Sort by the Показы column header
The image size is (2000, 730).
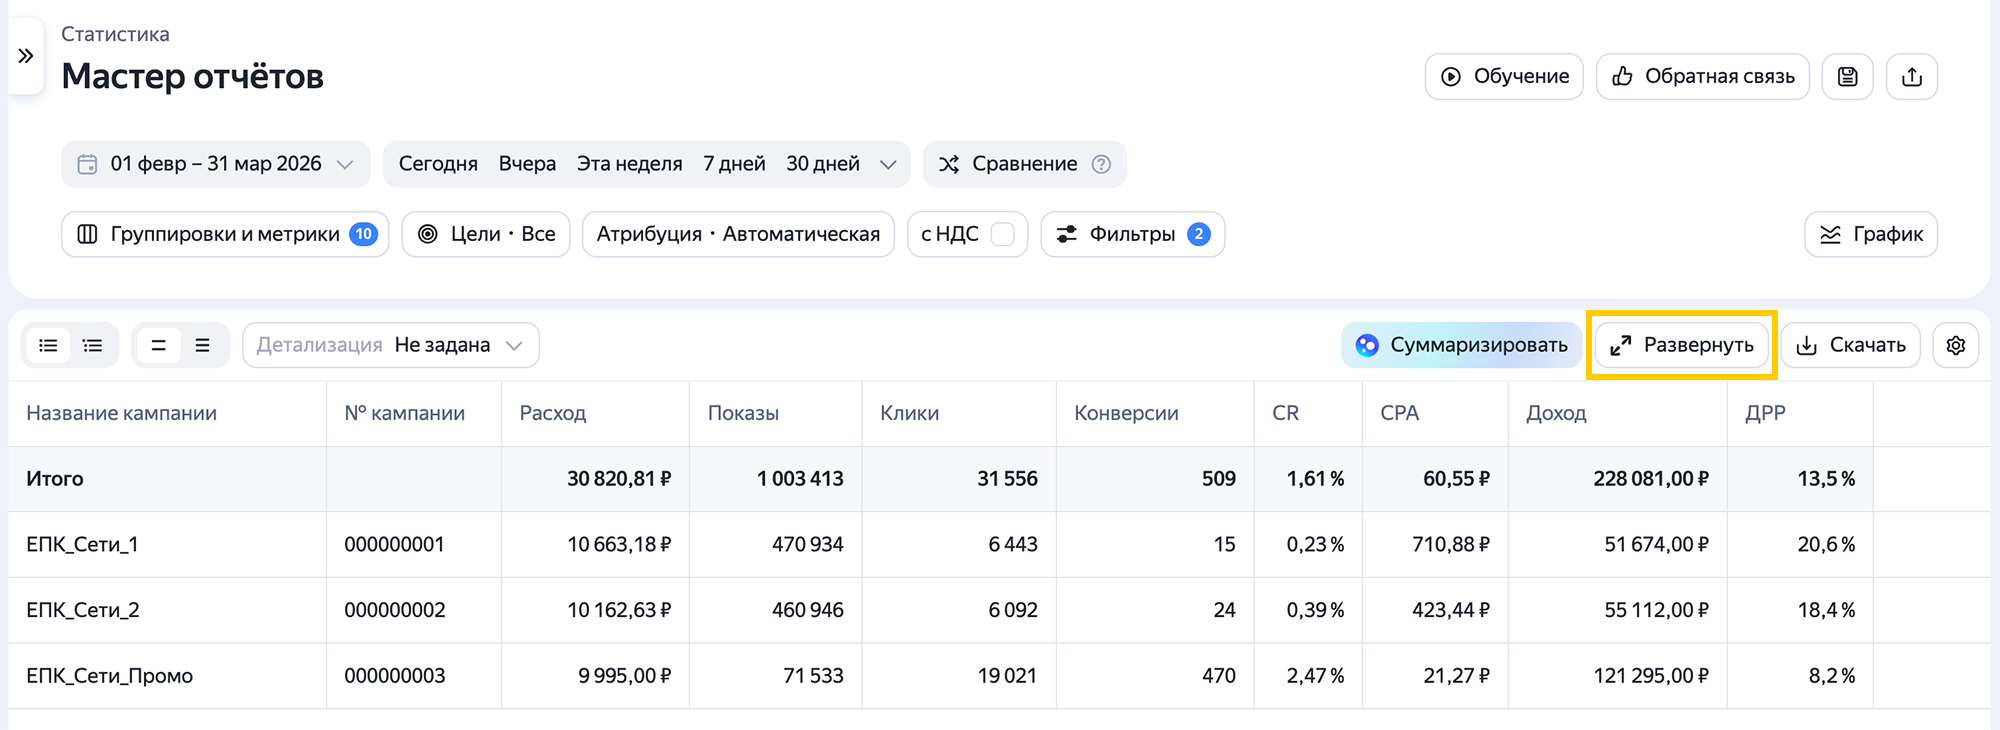click(x=743, y=413)
